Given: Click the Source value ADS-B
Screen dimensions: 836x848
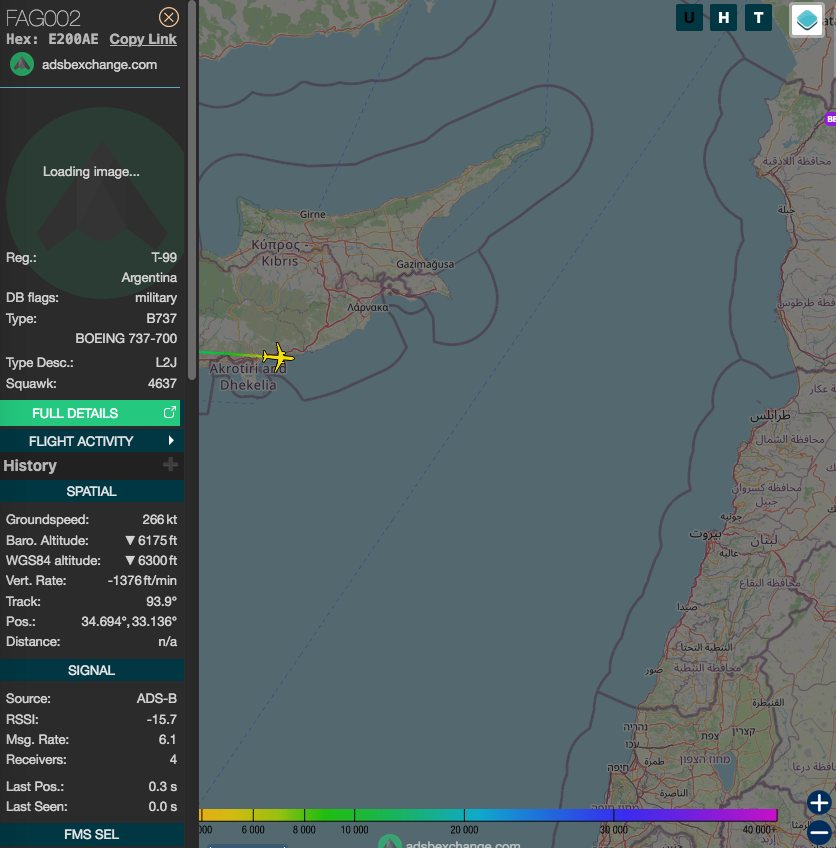Looking at the screenshot, I should tap(157, 698).
